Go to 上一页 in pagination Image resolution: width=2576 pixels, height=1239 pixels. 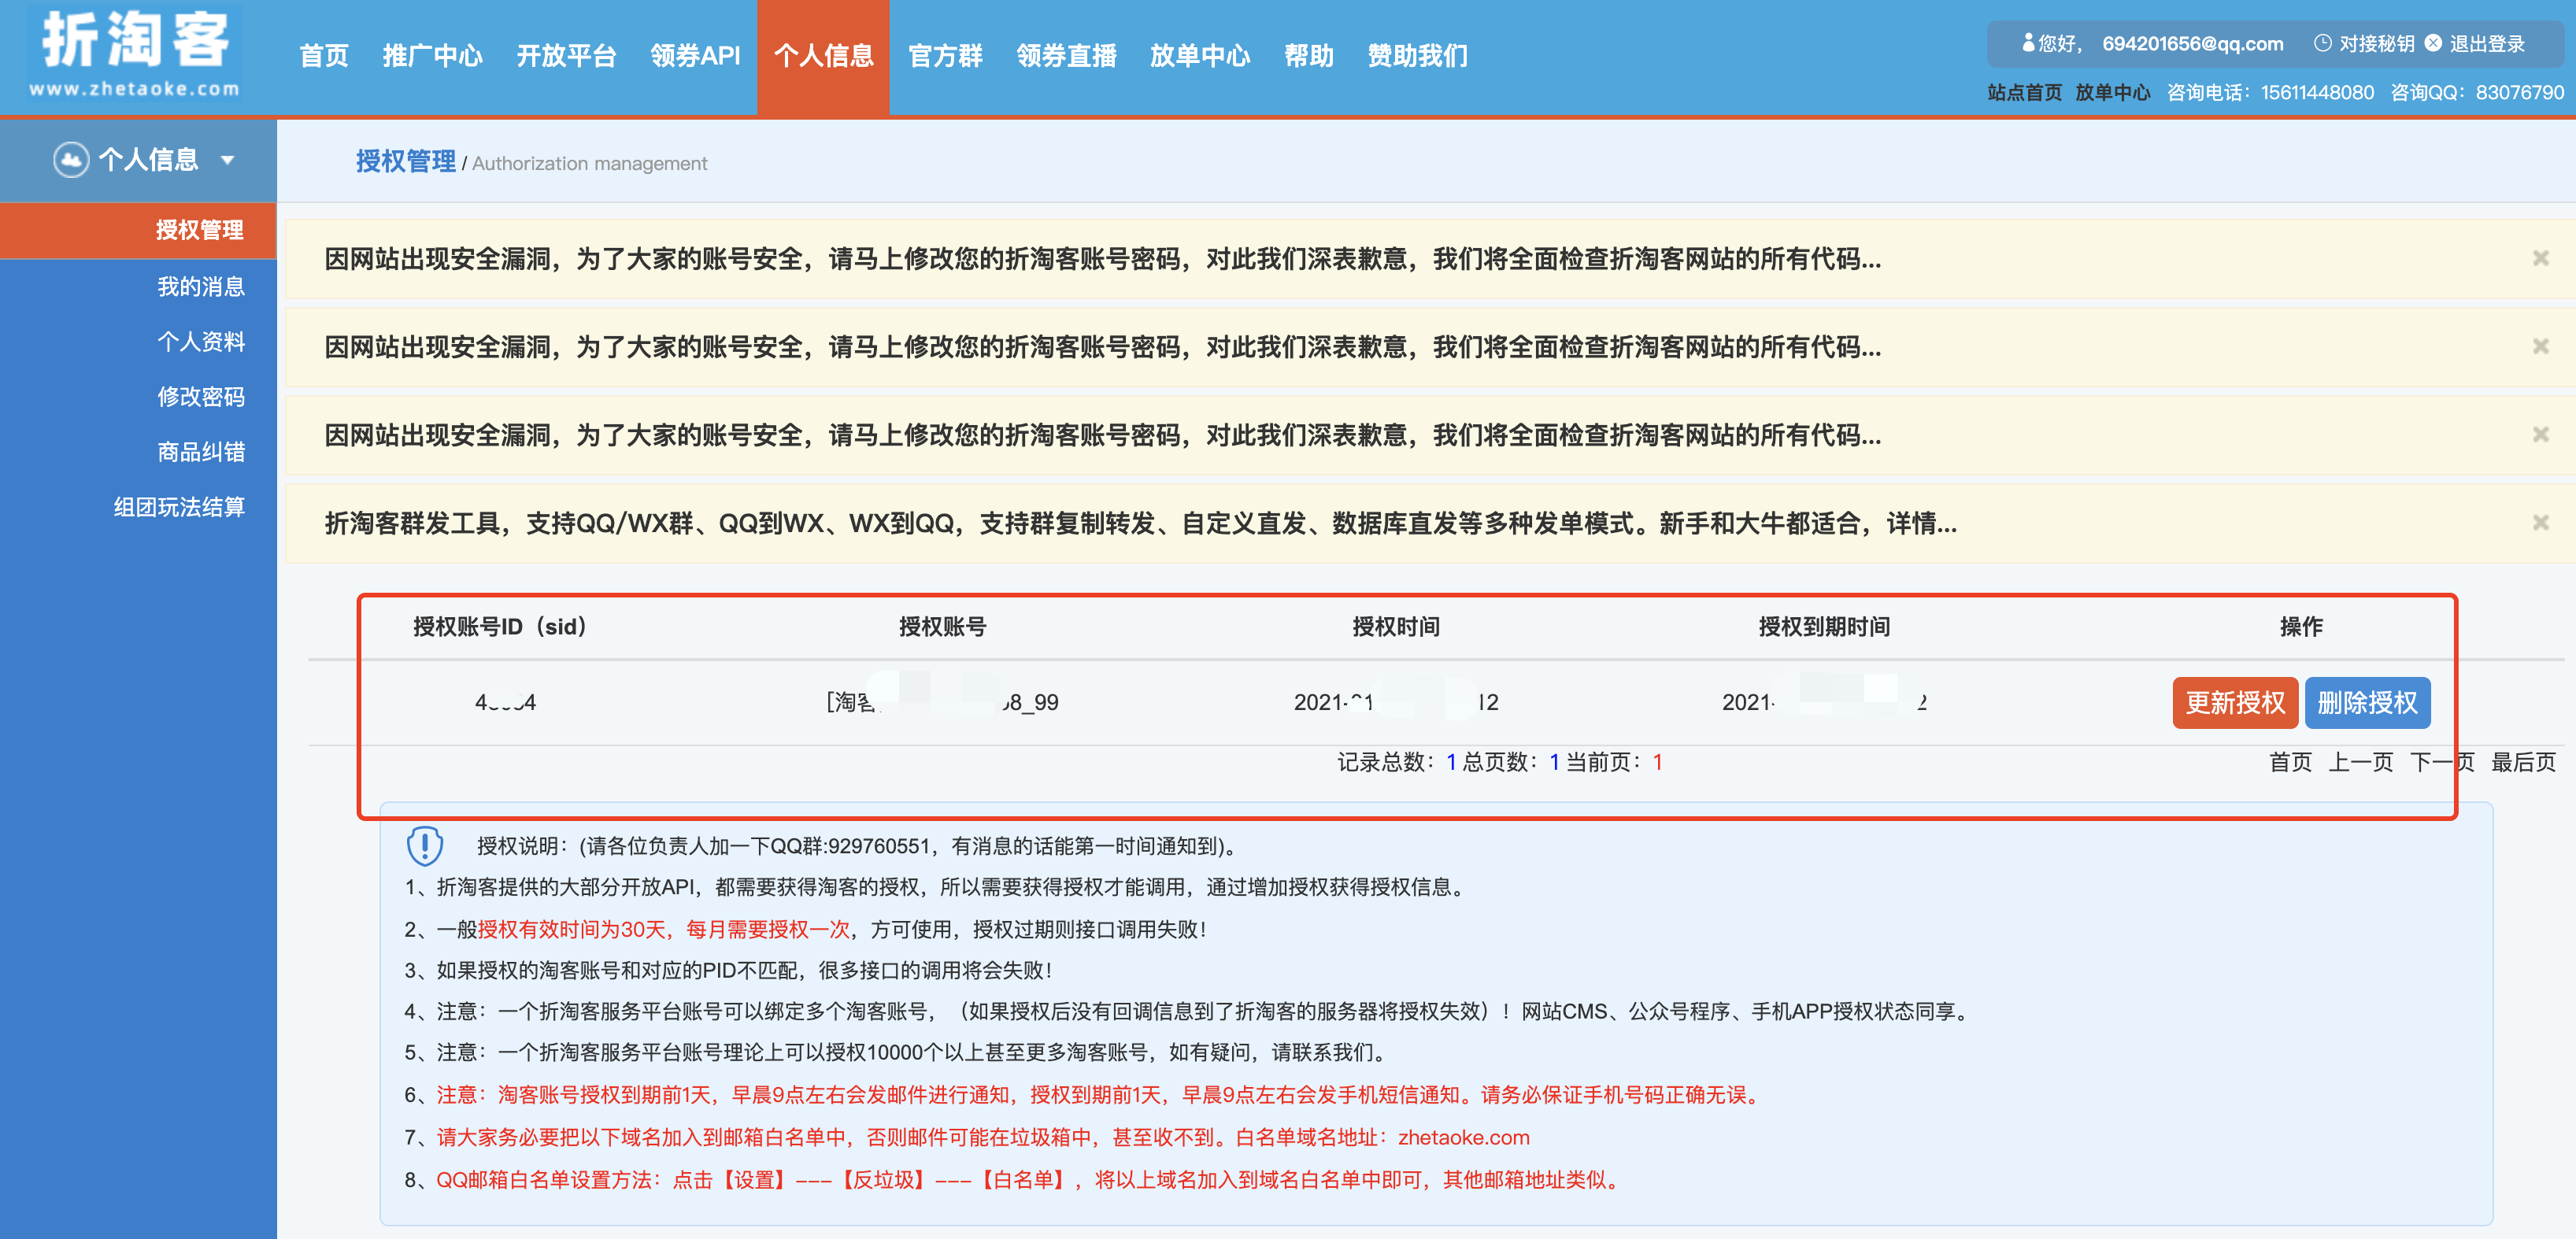click(x=2361, y=763)
